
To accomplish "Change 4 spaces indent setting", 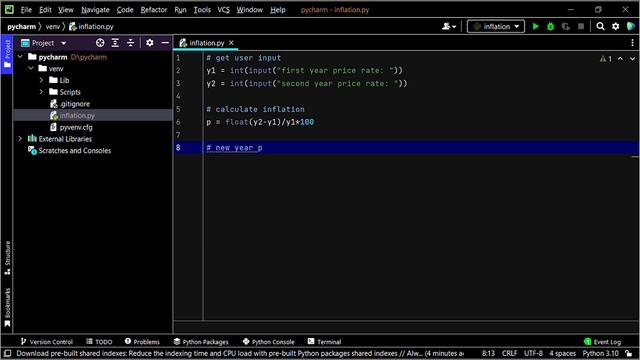I will click(x=562, y=353).
